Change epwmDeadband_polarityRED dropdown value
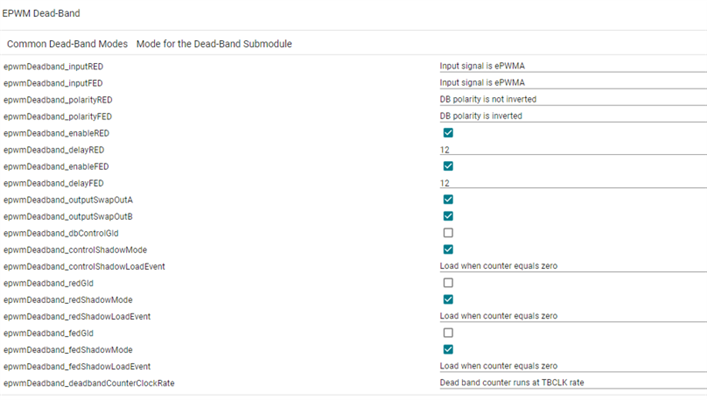 570,99
